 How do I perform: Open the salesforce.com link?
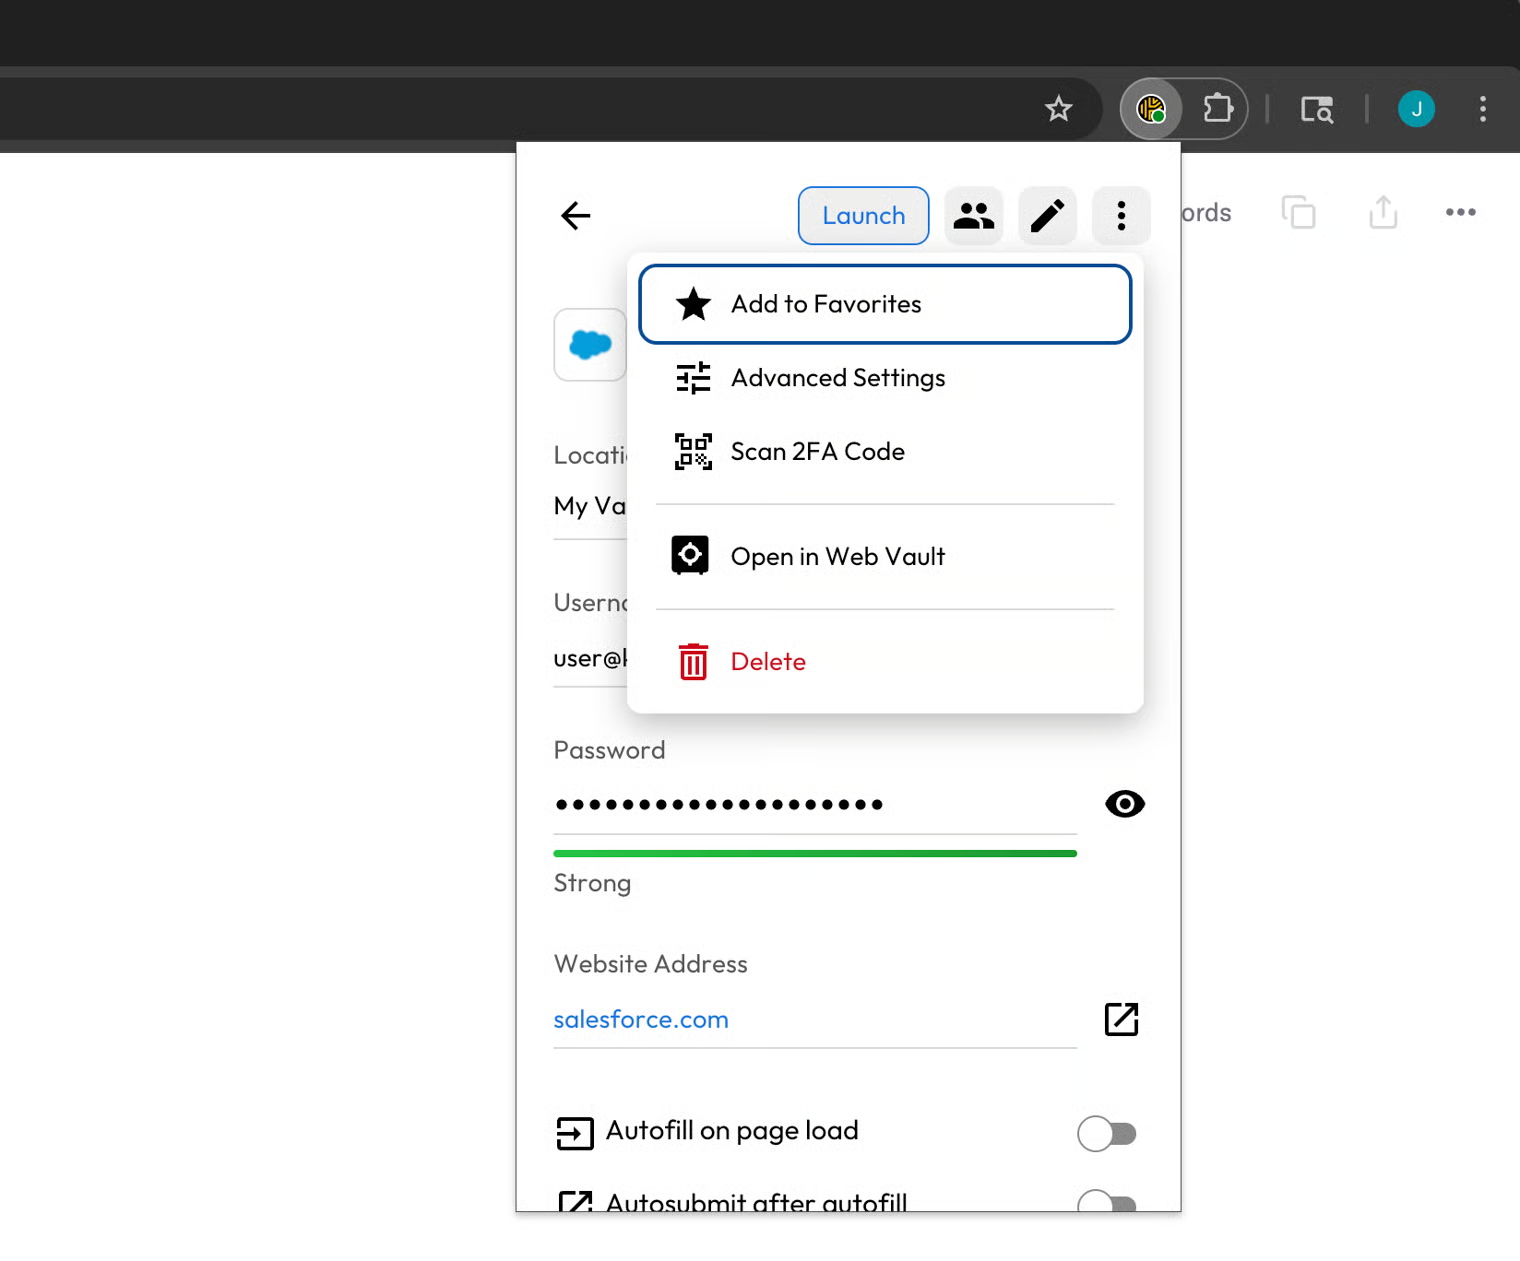tap(641, 1020)
